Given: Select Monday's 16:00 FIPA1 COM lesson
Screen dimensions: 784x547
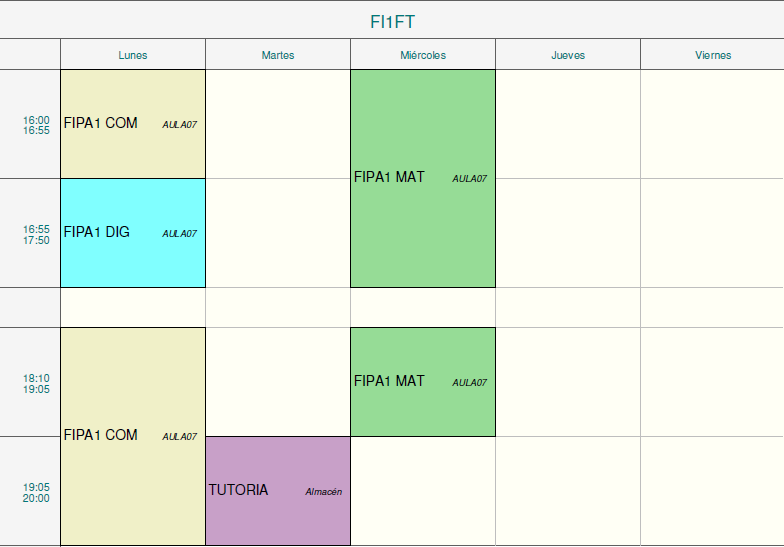Looking at the screenshot, I should tap(133, 124).
